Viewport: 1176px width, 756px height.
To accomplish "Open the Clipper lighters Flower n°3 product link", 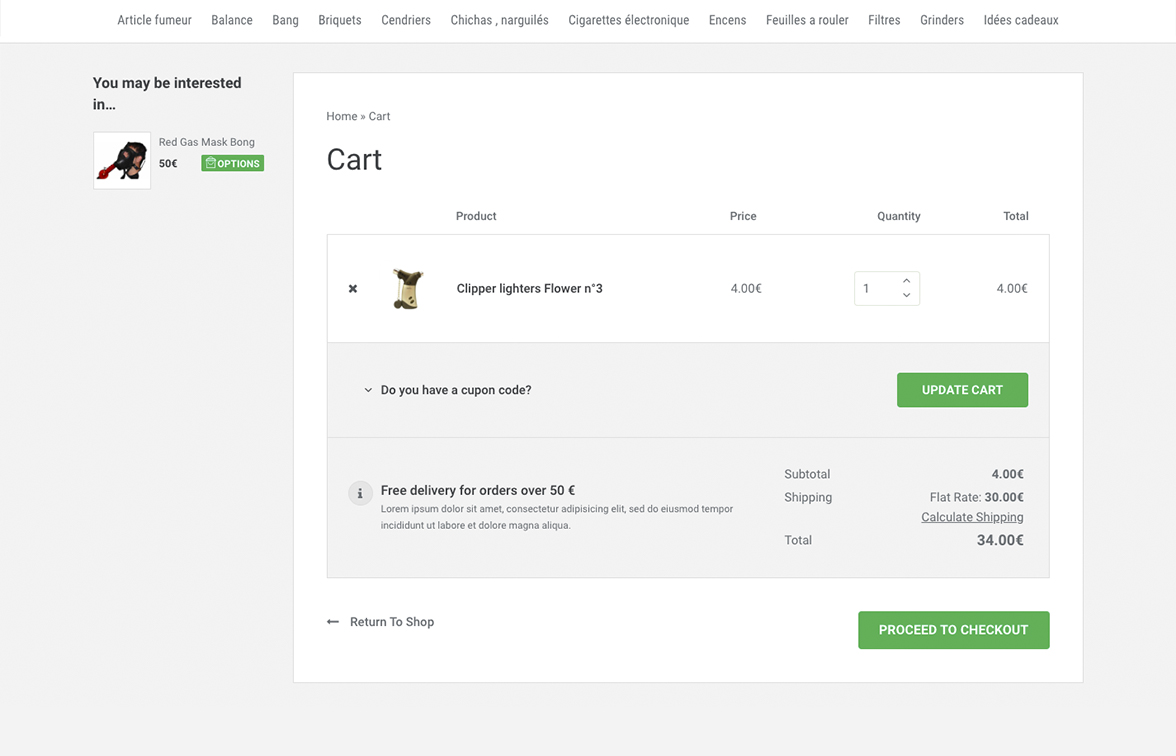I will (x=529, y=289).
